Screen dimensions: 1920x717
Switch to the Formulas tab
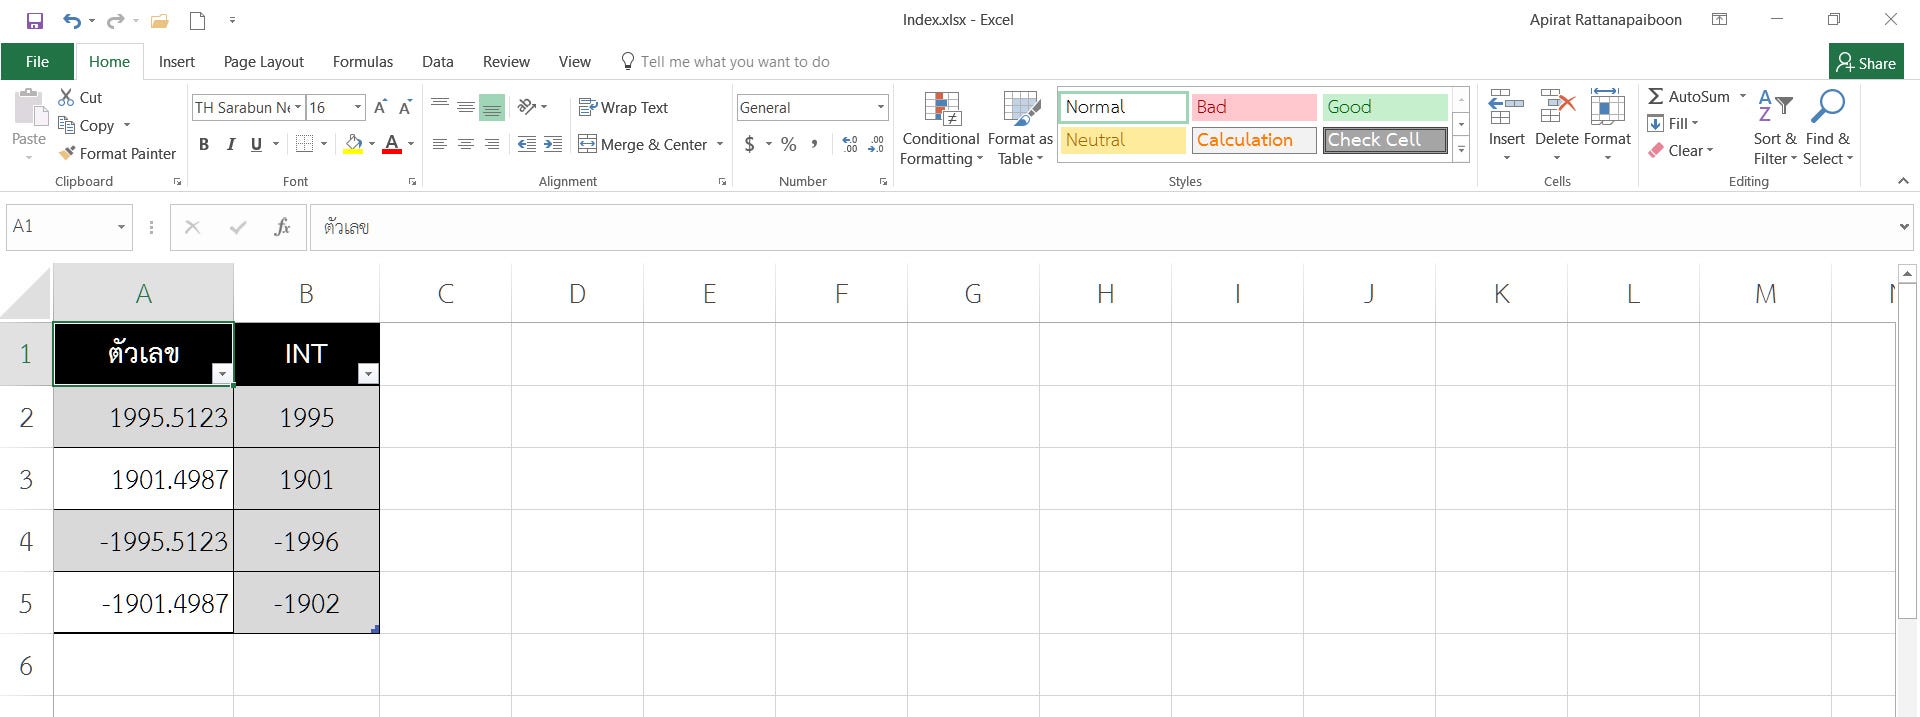coord(363,61)
